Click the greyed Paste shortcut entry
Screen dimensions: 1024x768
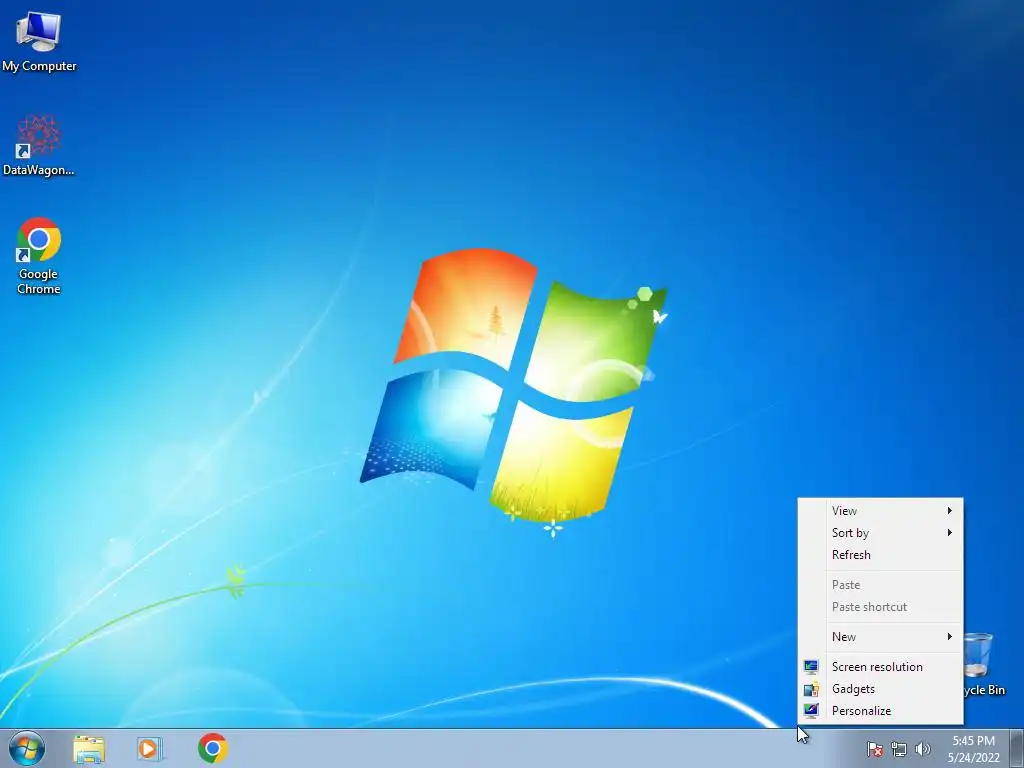[x=880, y=607]
